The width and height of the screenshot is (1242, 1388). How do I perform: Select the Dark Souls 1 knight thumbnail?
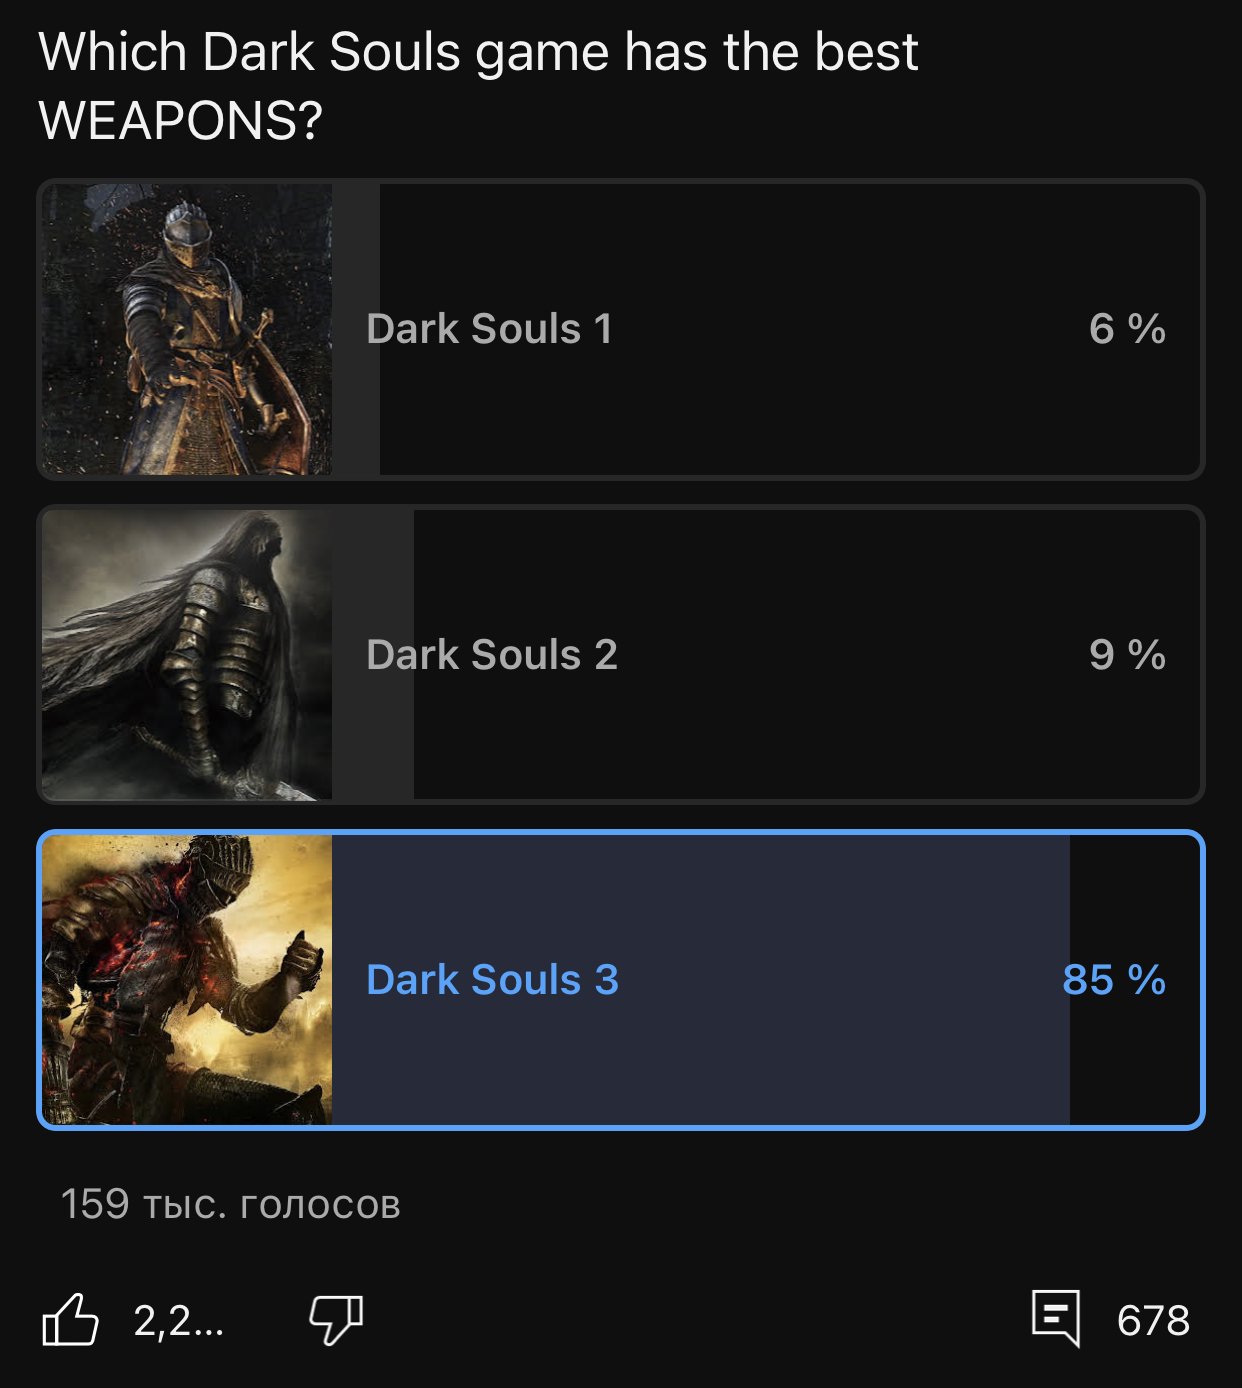[x=187, y=329]
